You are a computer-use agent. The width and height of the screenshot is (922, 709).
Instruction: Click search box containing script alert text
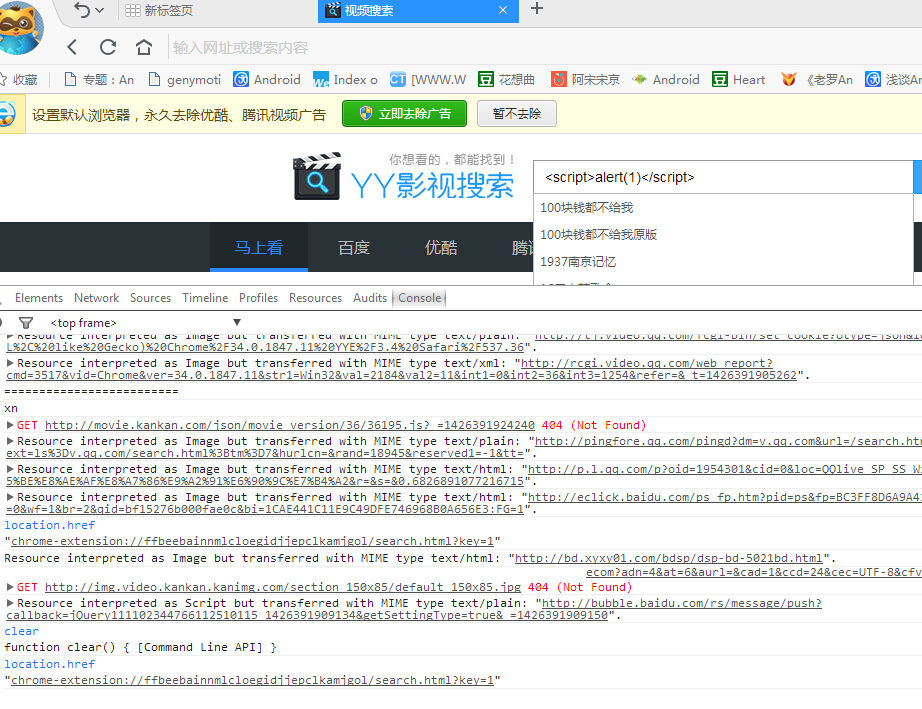point(723,177)
